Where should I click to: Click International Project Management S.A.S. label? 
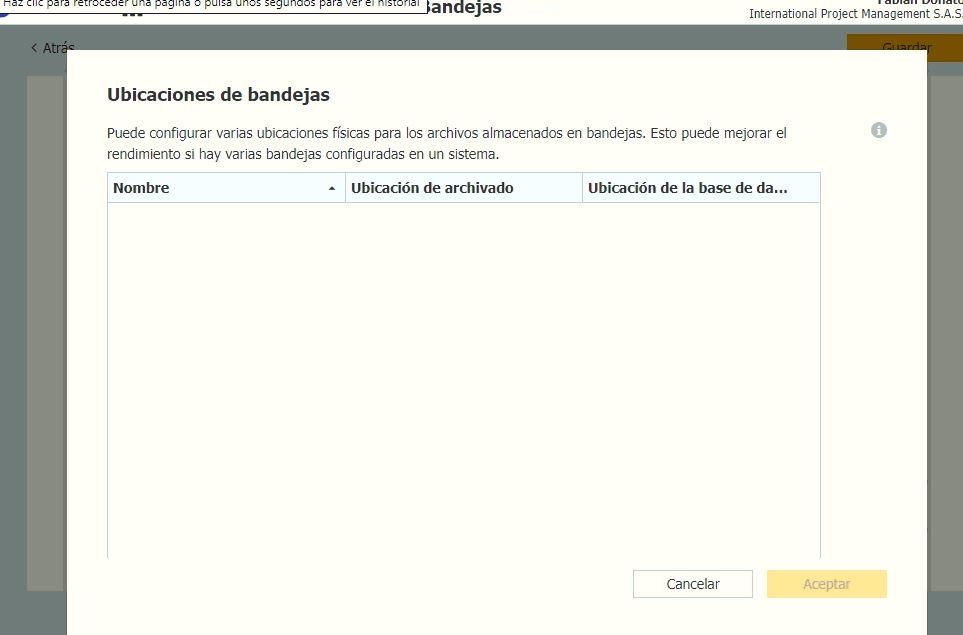(855, 14)
